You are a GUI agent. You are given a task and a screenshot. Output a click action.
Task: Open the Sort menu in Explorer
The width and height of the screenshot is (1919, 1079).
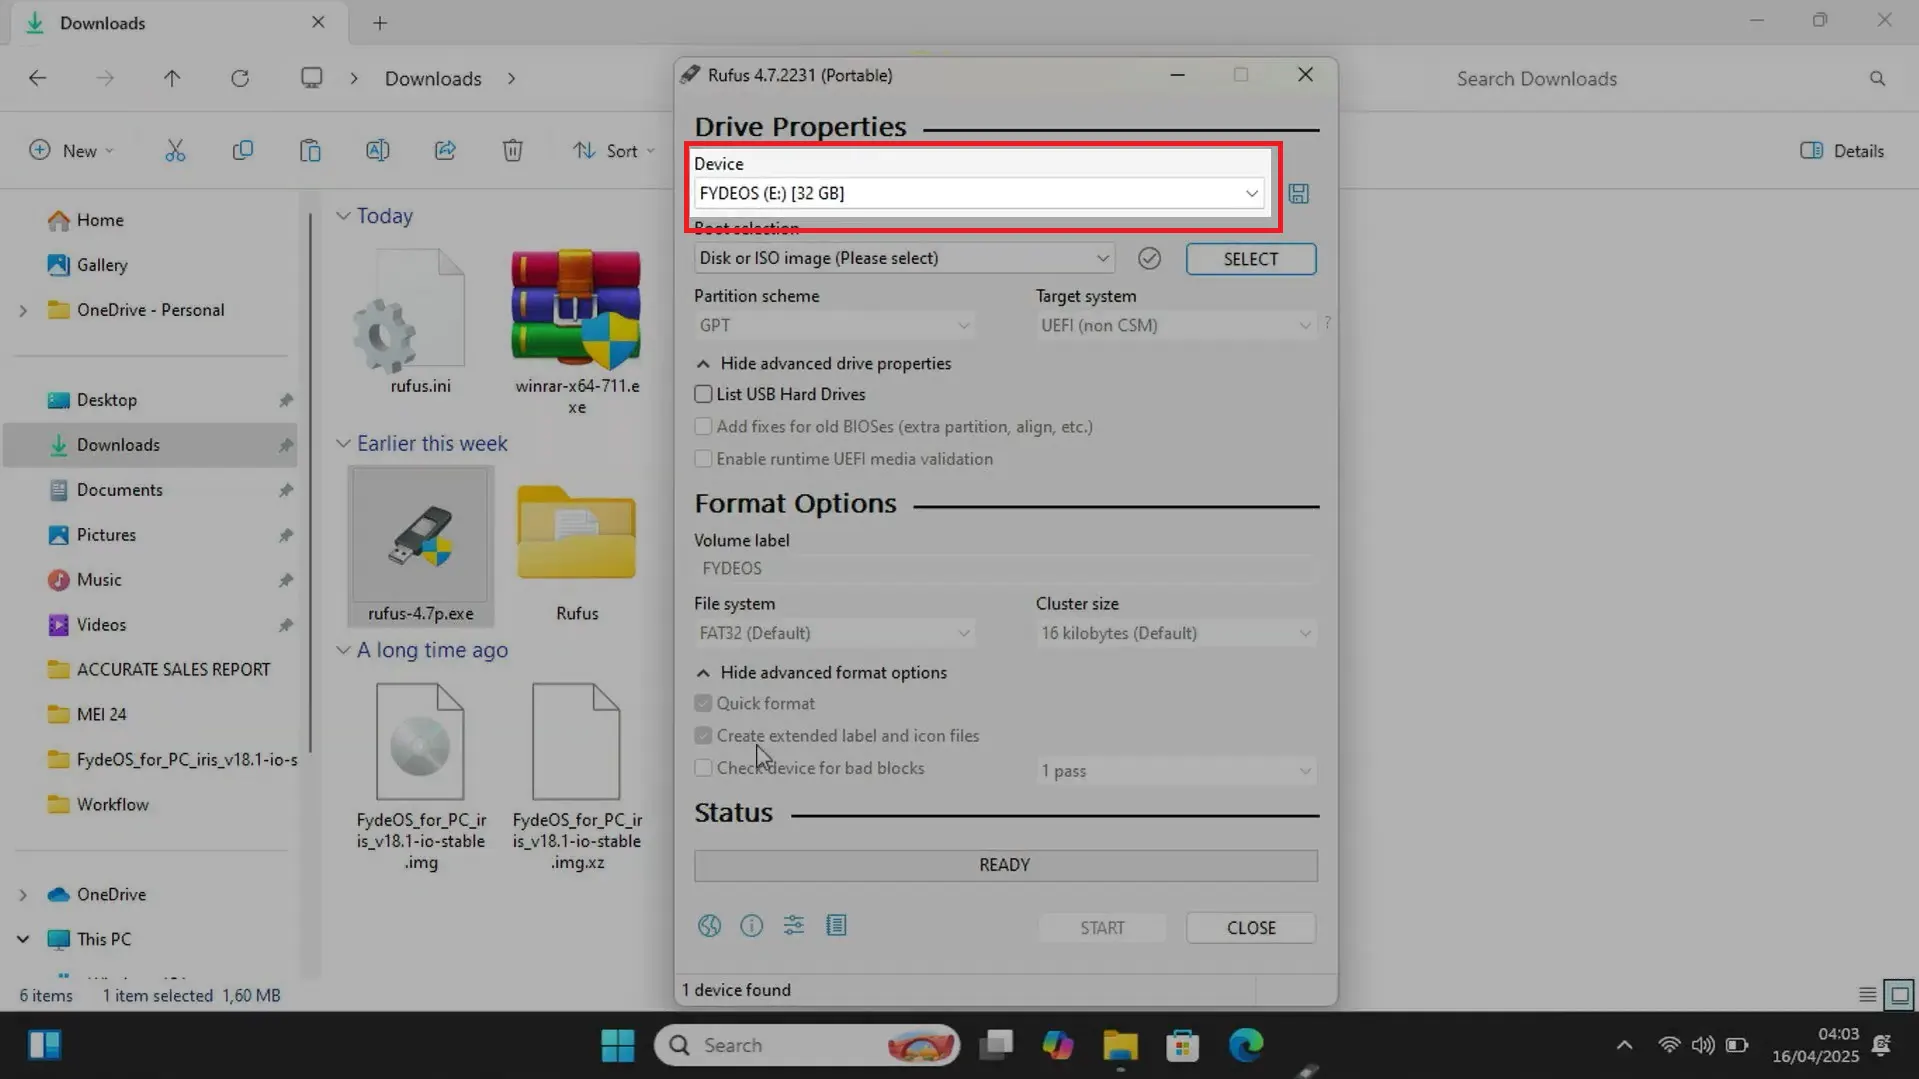(613, 150)
